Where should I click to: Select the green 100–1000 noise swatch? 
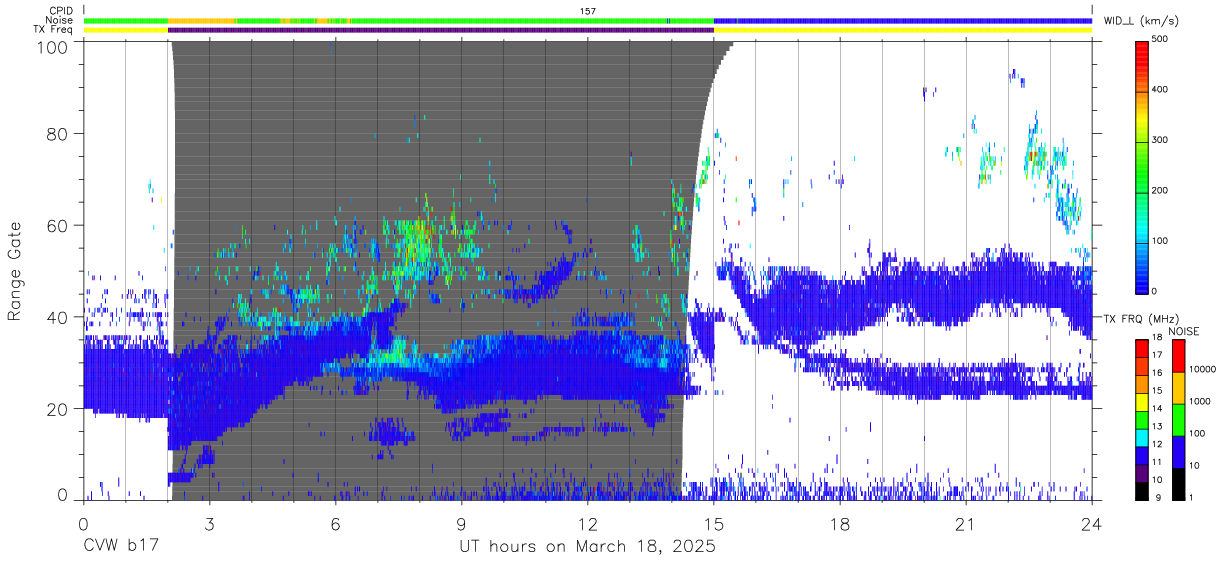click(1179, 419)
